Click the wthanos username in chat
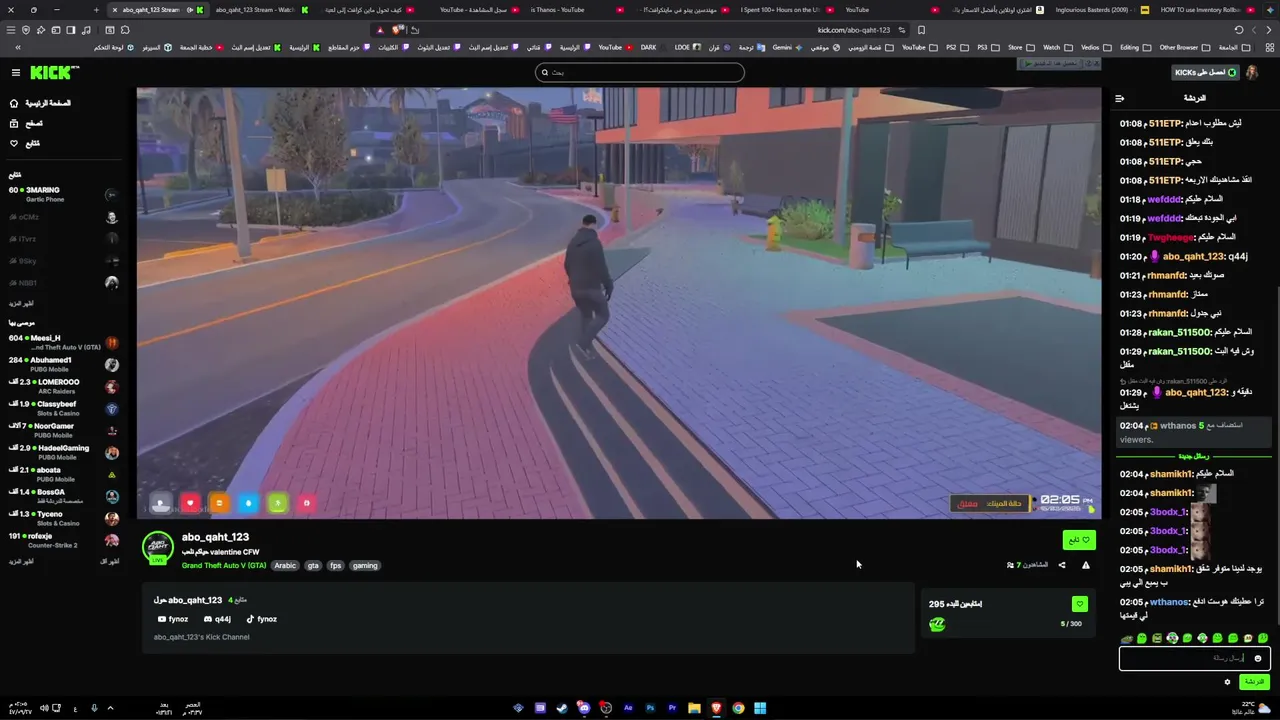1280x720 pixels. pos(1168,602)
